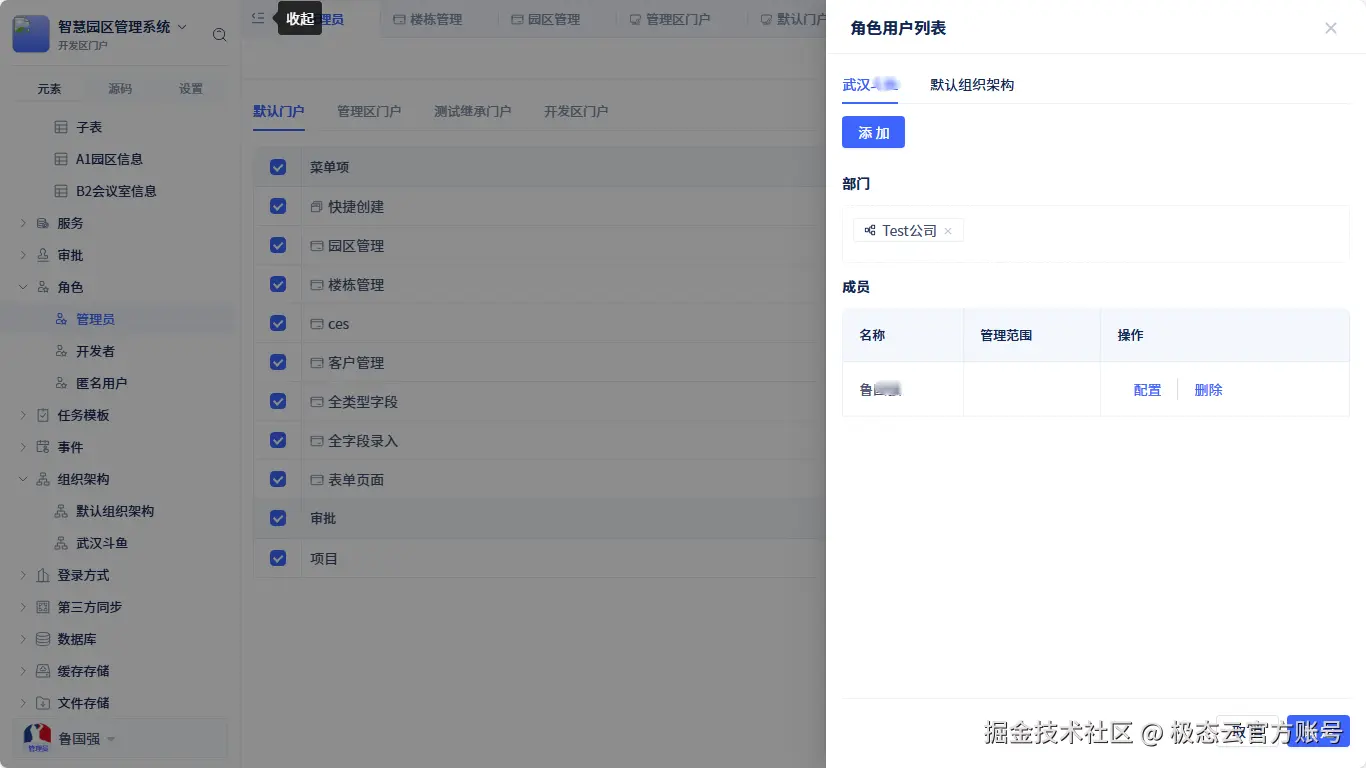Click the 服务 icon in the tree

coord(43,223)
